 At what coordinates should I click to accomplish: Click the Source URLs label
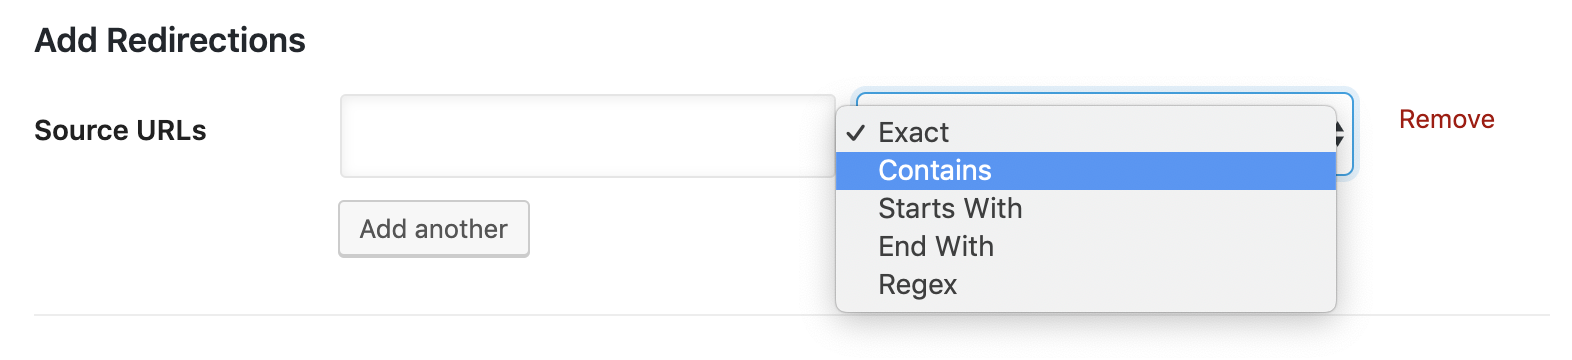coord(120,130)
